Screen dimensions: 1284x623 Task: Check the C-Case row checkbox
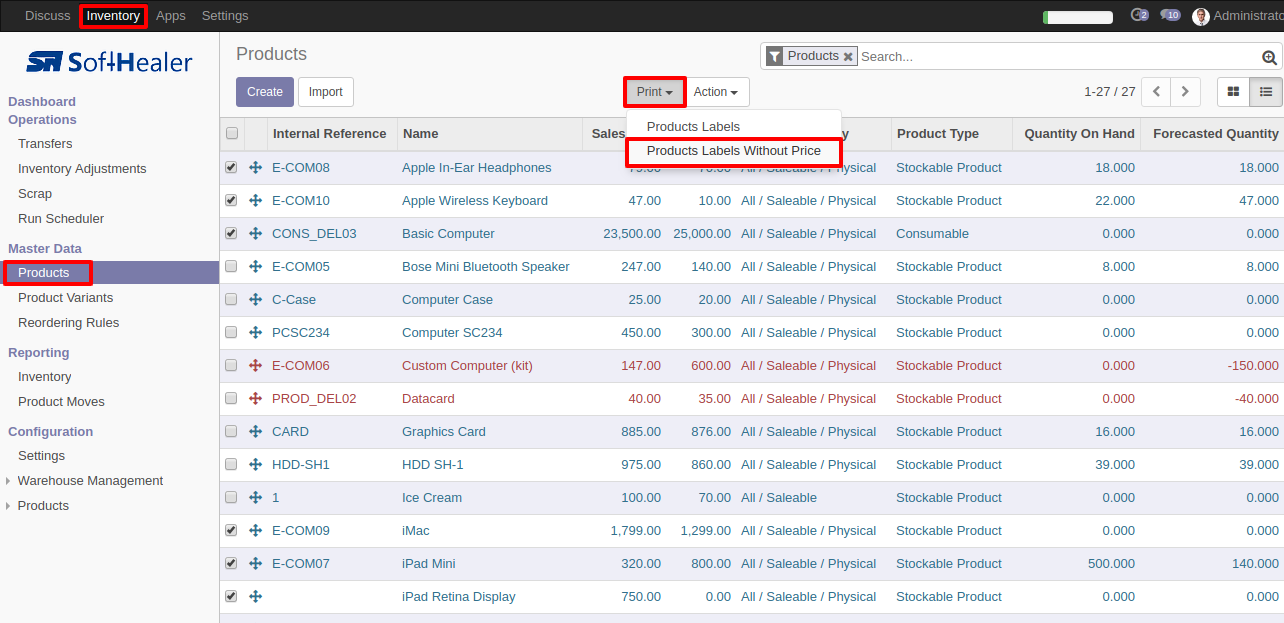232,300
